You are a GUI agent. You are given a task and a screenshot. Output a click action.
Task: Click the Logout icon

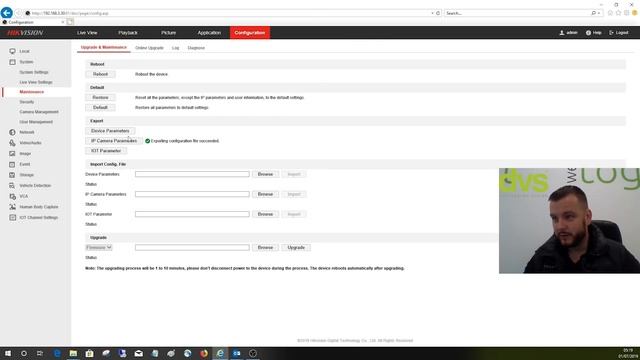click(x=611, y=33)
